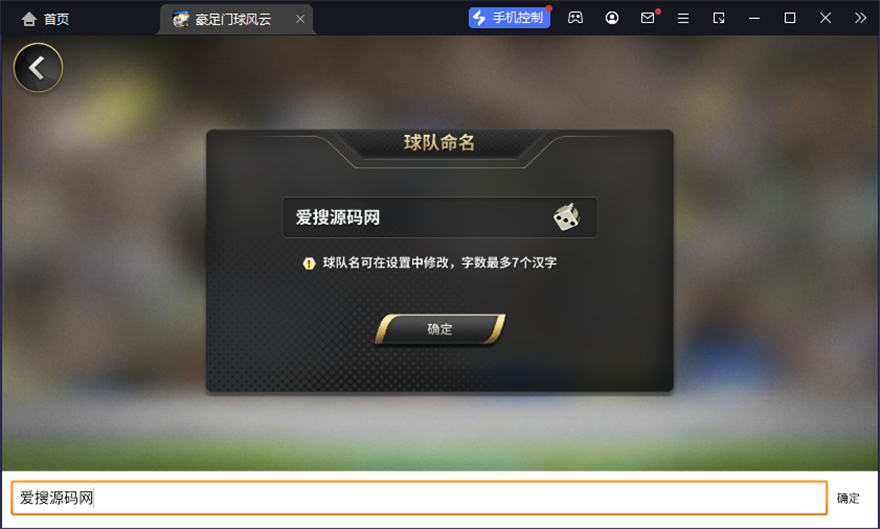880x529 pixels.
Task: Click the yellow warning hint icon
Action: tap(309, 263)
